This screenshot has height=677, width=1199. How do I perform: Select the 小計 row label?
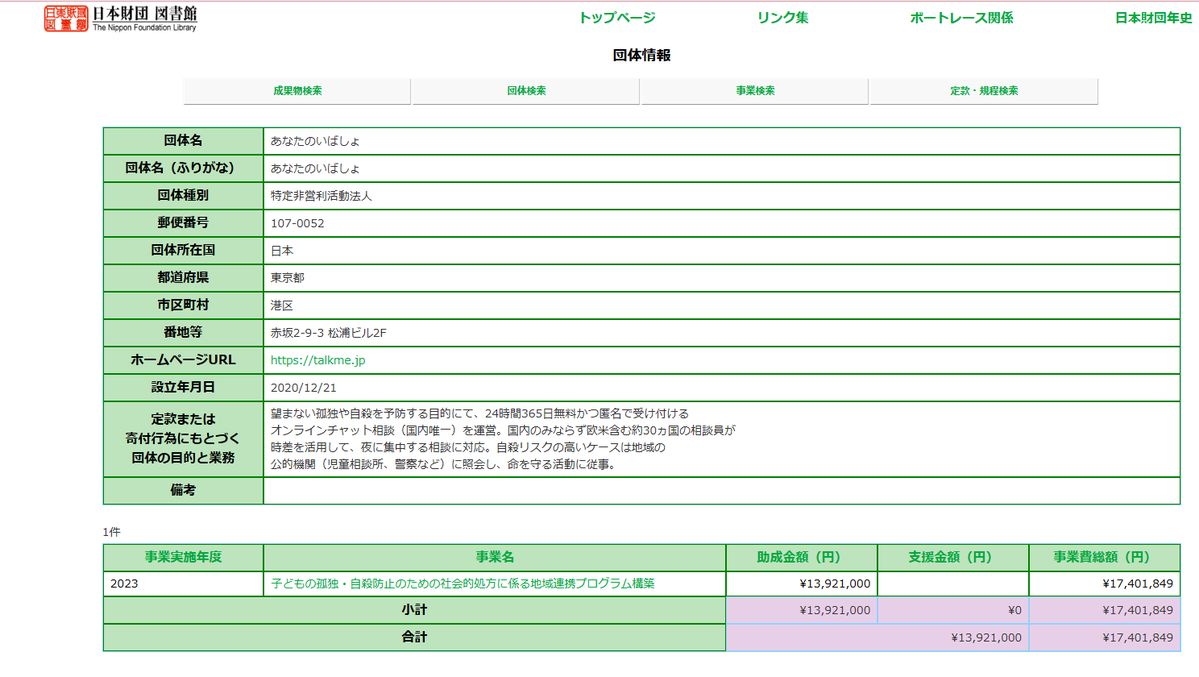click(x=414, y=610)
